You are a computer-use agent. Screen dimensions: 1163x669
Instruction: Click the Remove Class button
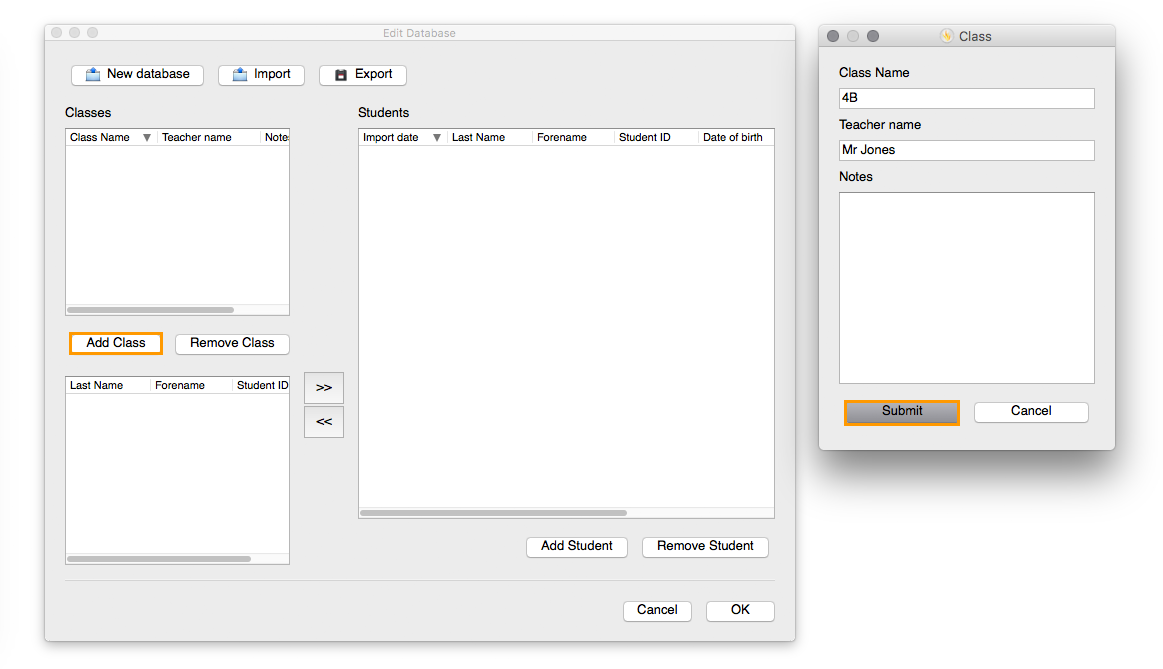point(231,343)
